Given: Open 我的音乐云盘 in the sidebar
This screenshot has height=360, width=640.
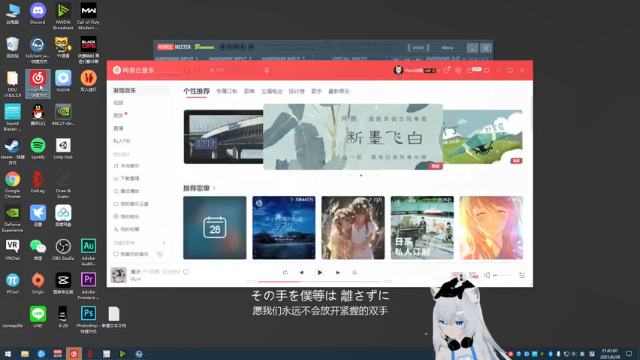Looking at the screenshot, I should pos(131,204).
